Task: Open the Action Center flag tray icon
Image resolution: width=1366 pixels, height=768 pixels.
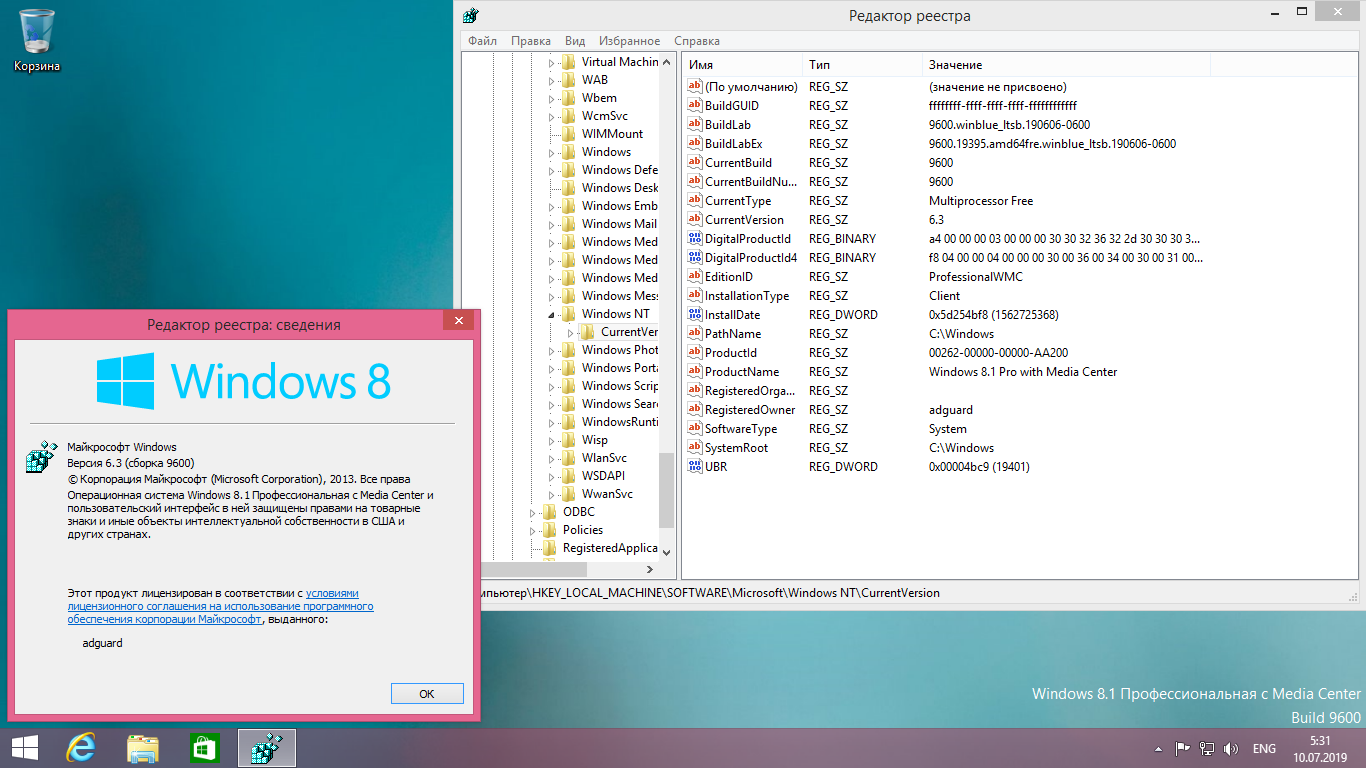Action: (x=1183, y=748)
